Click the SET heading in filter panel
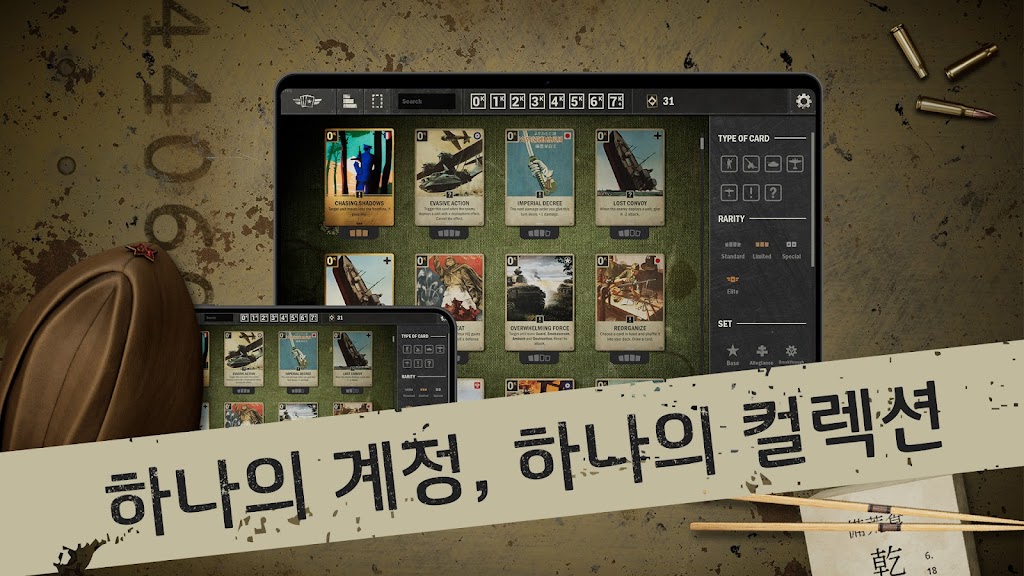 point(725,323)
